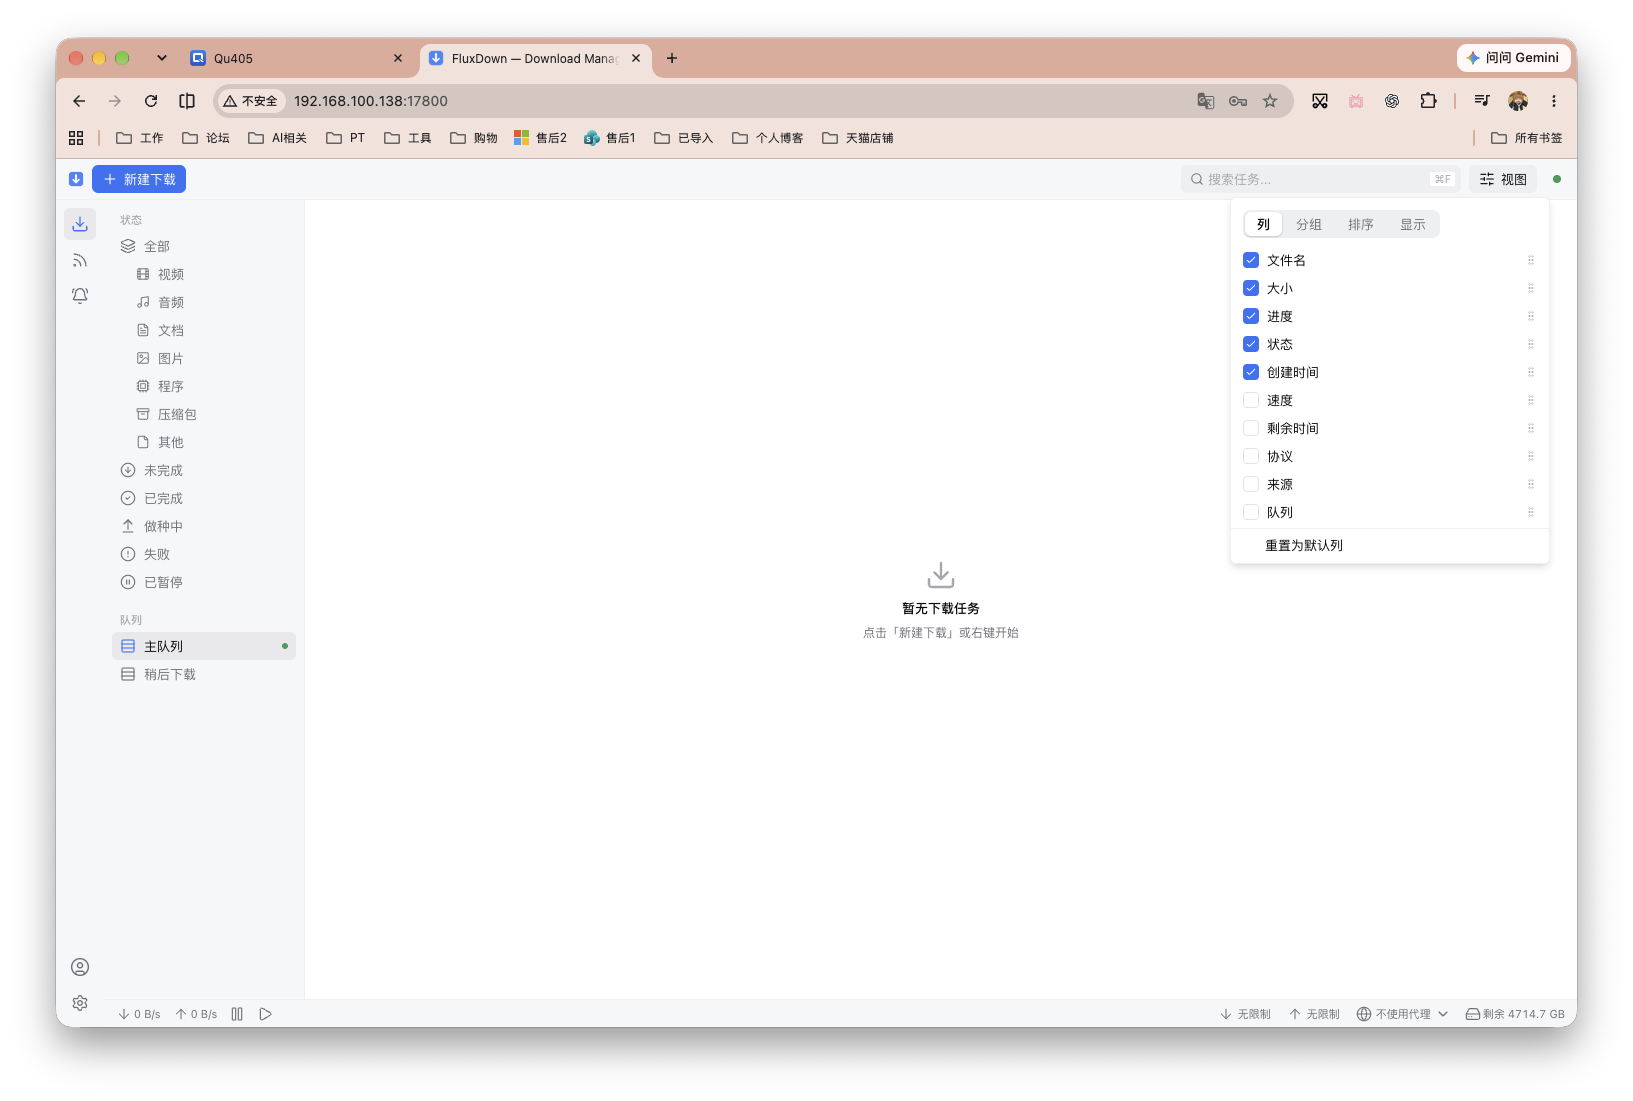Image resolution: width=1633 pixels, height=1101 pixels.
Task: Switch to the 分组 tab
Action: (x=1309, y=224)
